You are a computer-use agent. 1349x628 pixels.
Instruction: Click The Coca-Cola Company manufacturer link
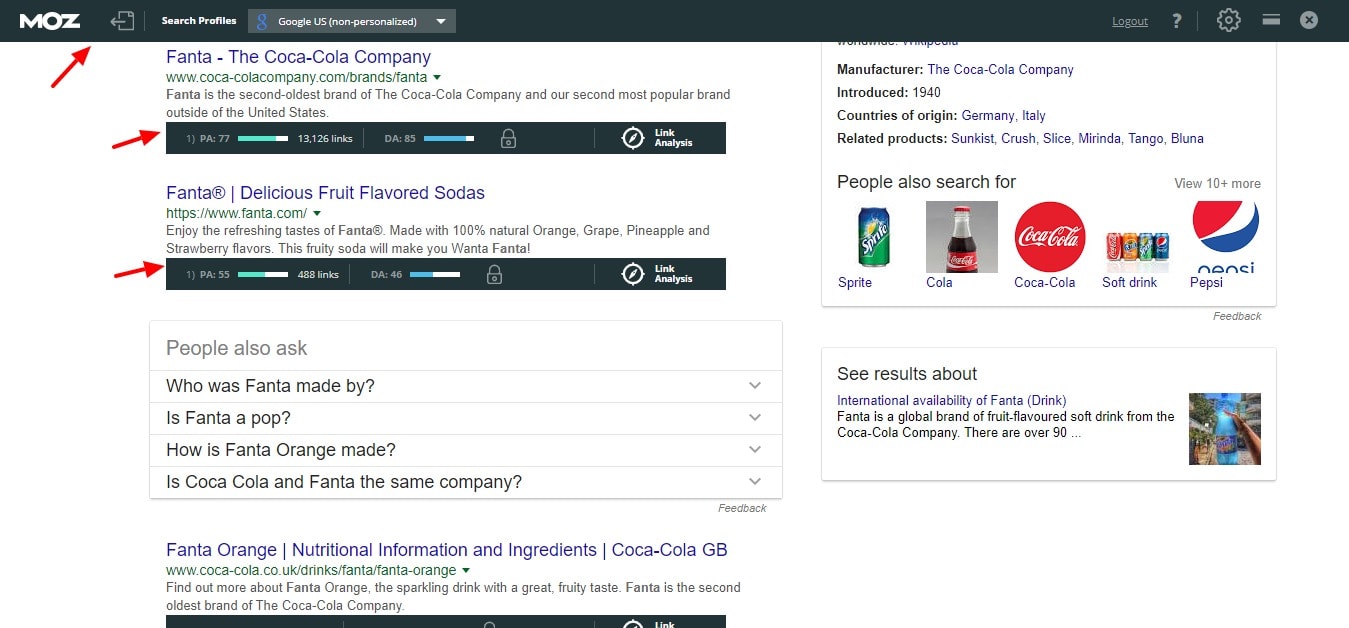[1000, 70]
